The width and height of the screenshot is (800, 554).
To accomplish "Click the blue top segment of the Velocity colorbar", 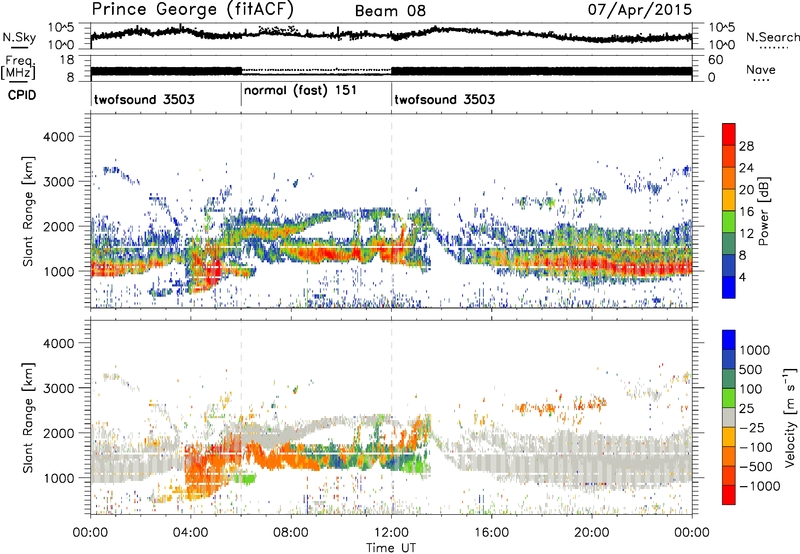I will [x=729, y=340].
